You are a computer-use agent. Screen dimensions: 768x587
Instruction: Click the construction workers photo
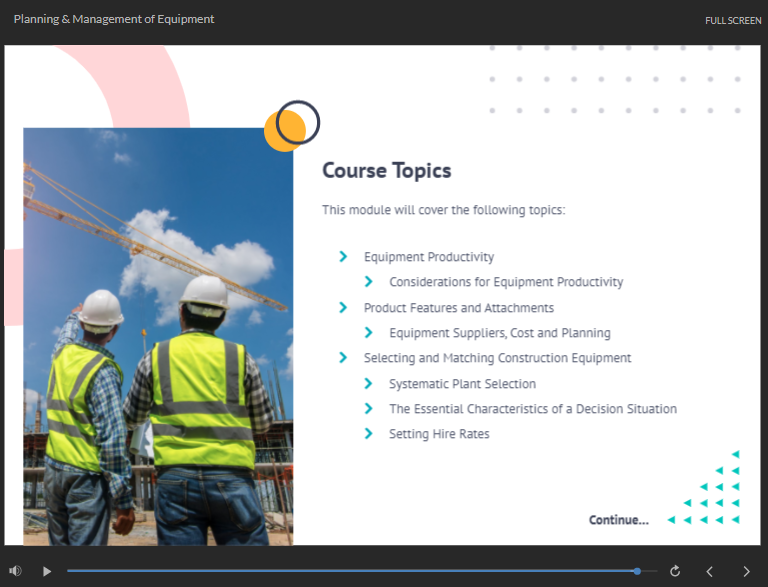[x=158, y=337]
